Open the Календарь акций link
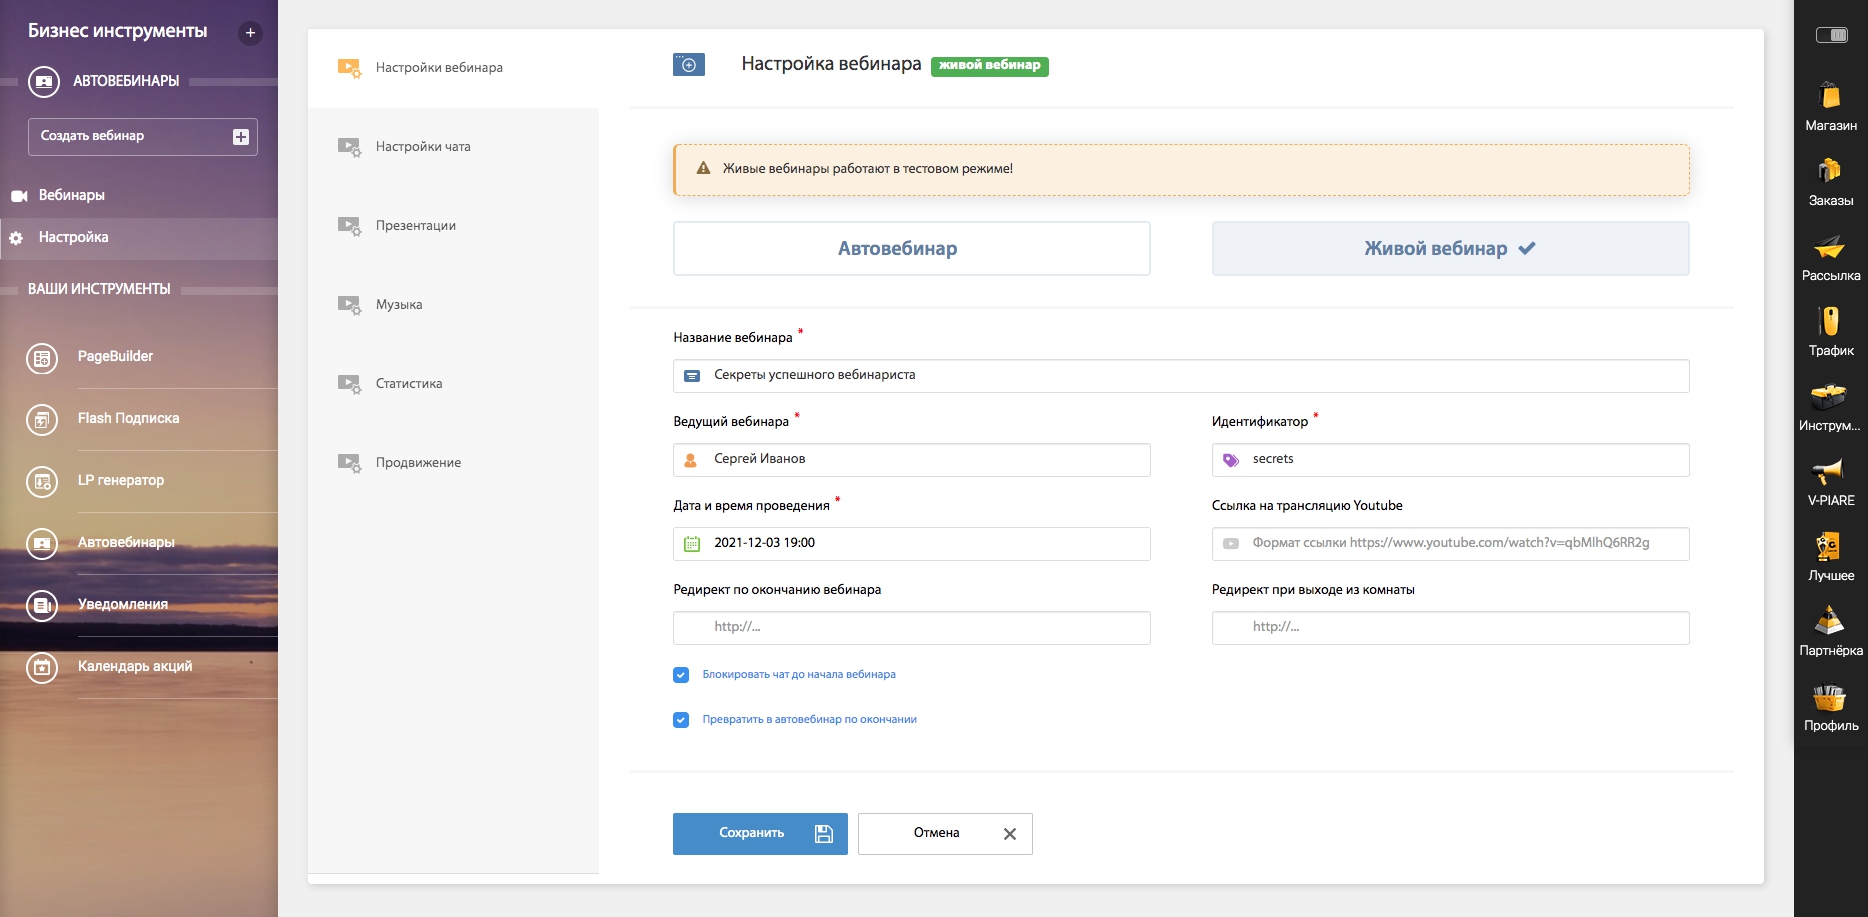The height and width of the screenshot is (917, 1868). tap(135, 667)
